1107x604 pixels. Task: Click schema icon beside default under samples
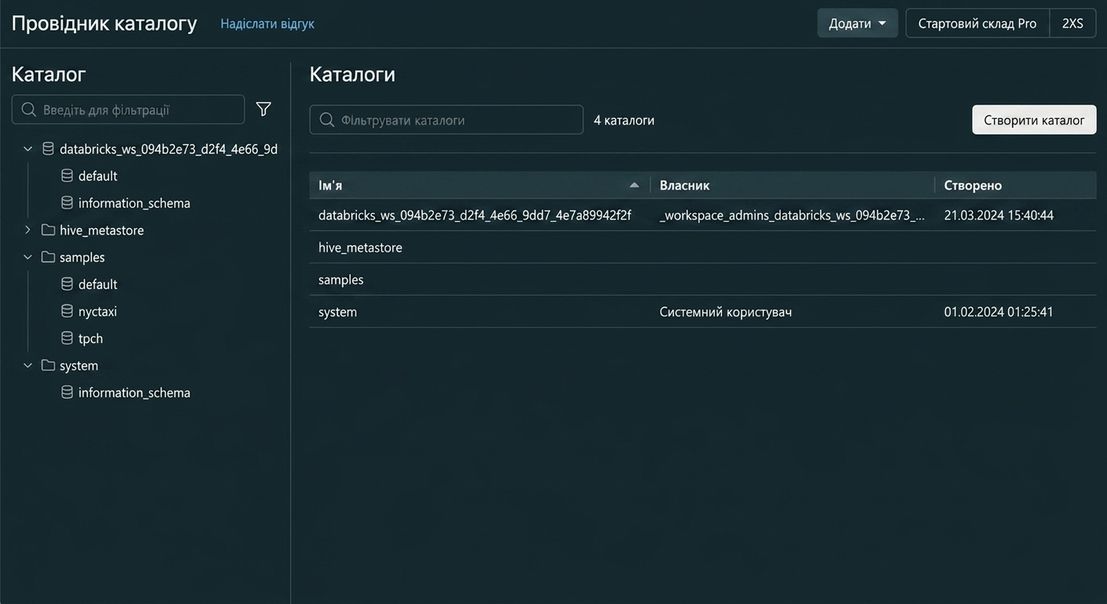(x=67, y=284)
